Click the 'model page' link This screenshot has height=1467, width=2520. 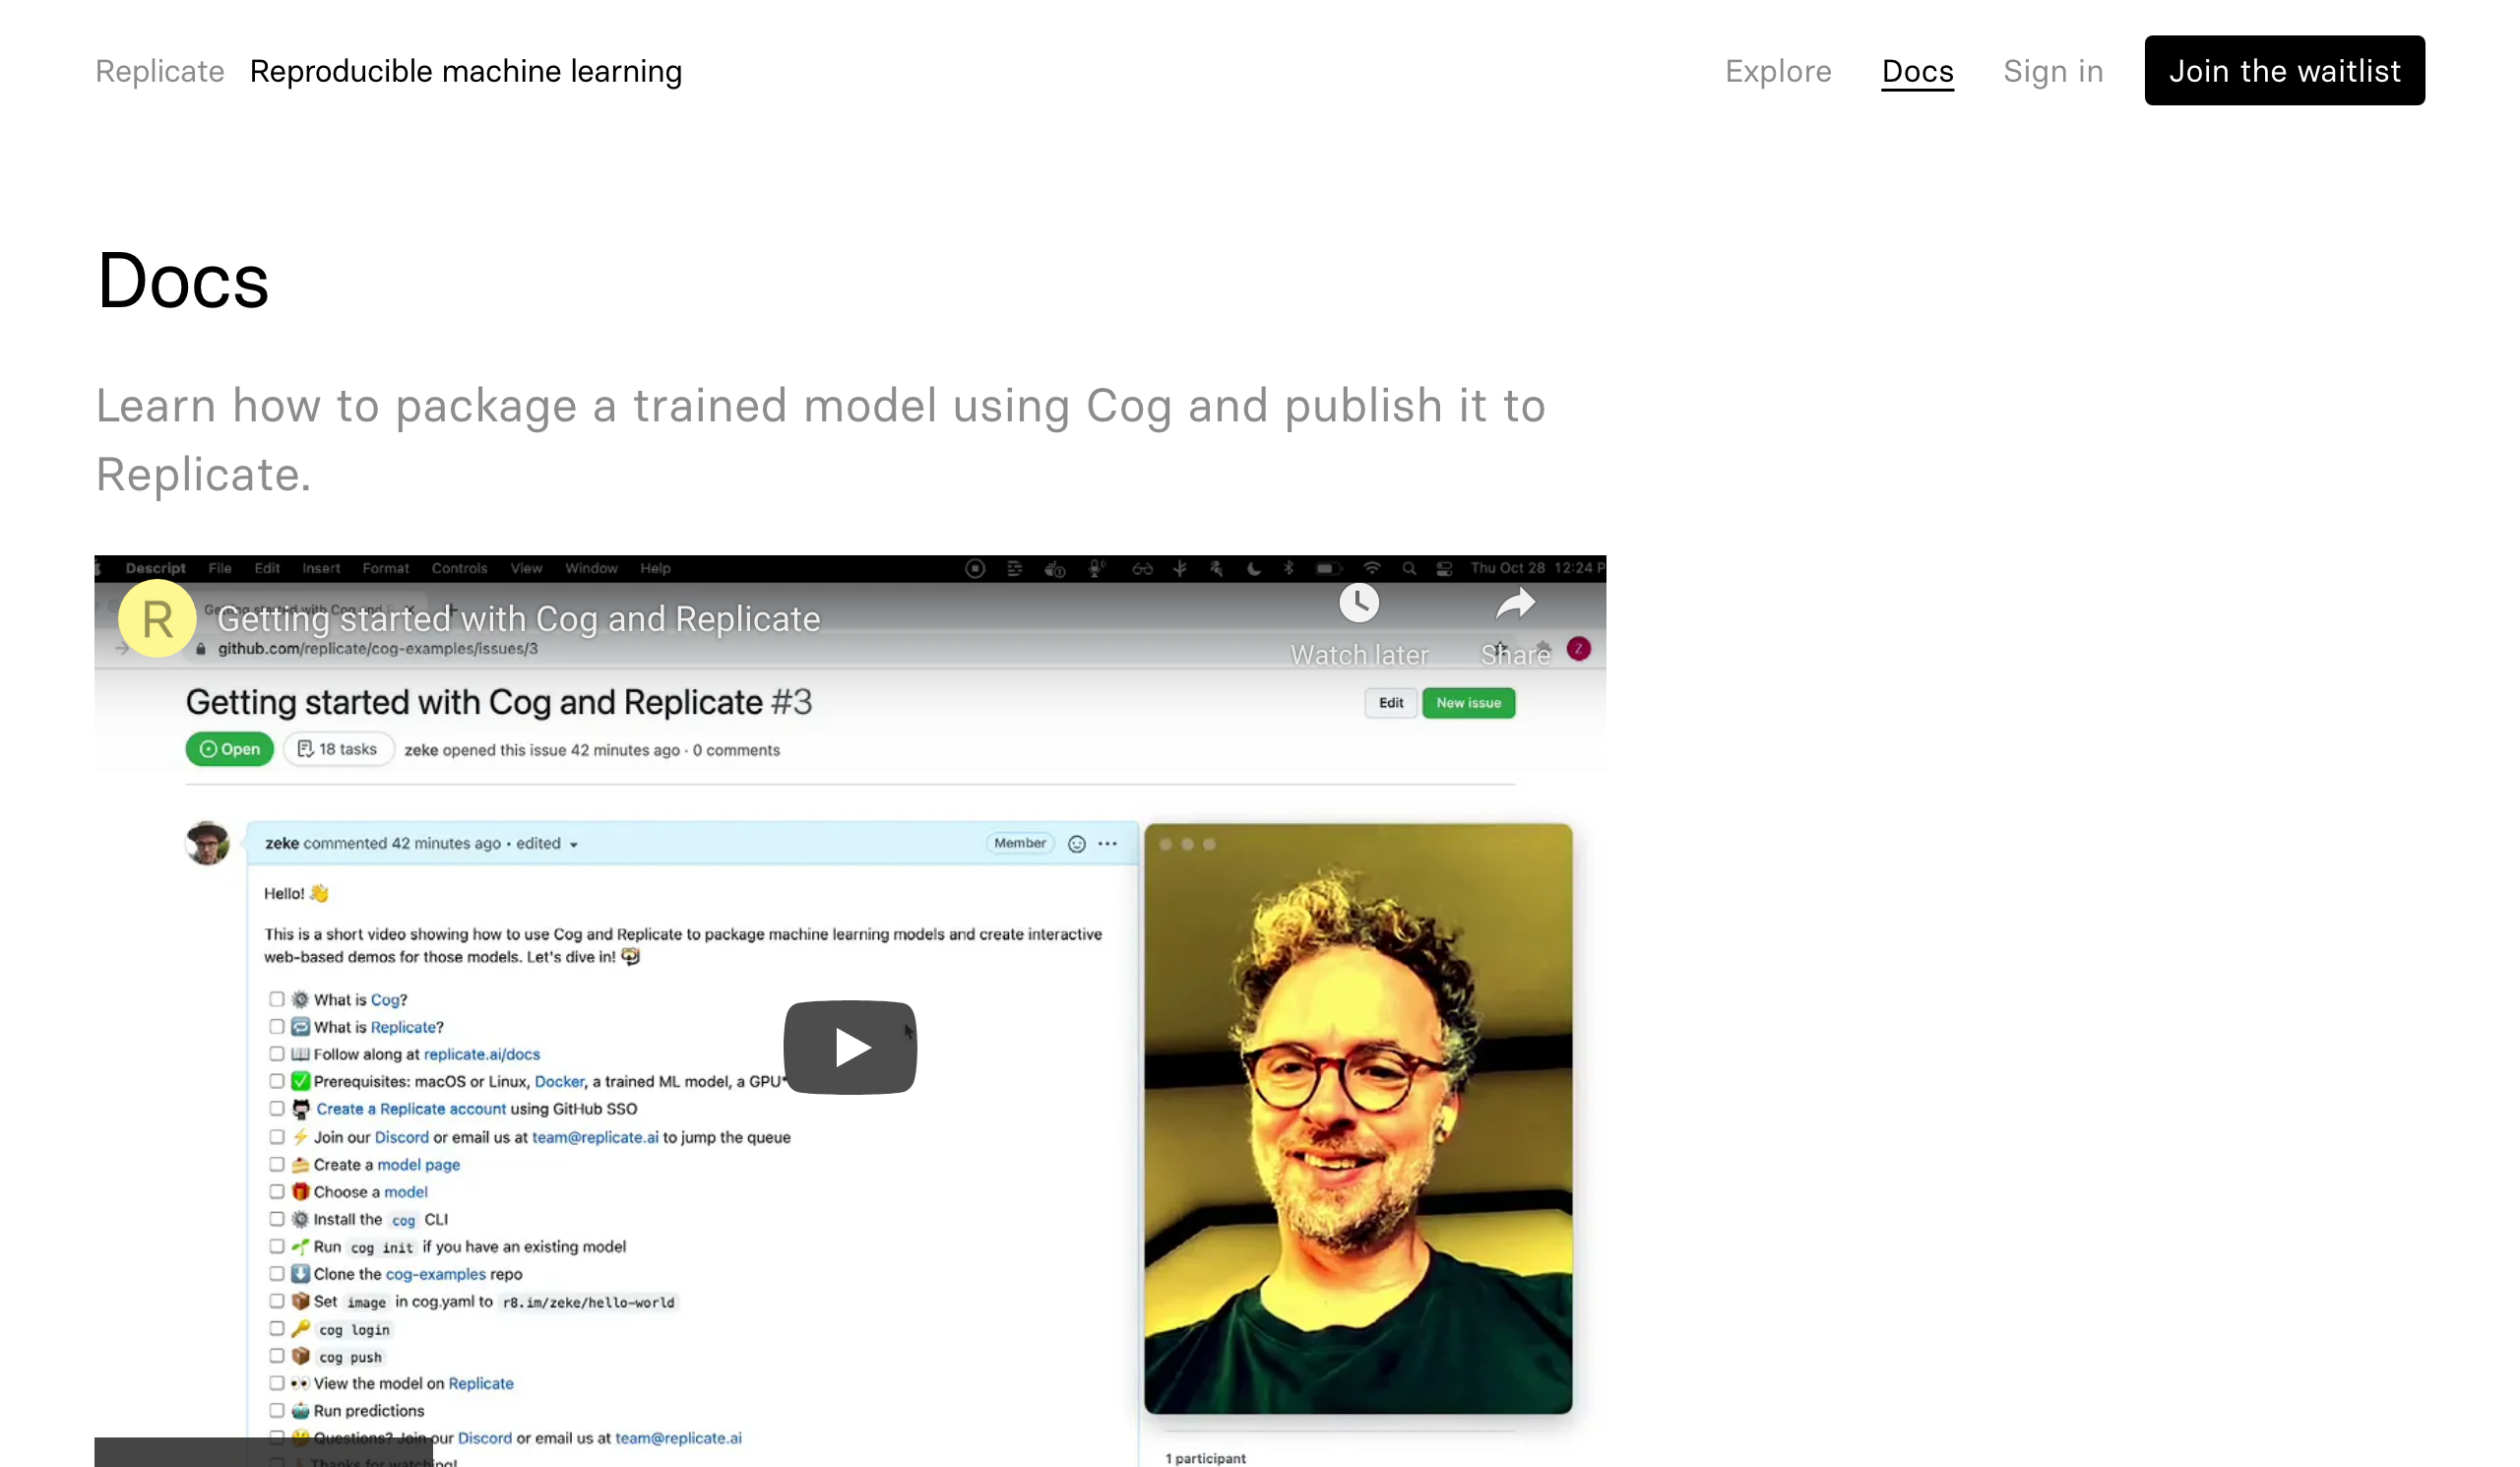pyautogui.click(x=418, y=1165)
